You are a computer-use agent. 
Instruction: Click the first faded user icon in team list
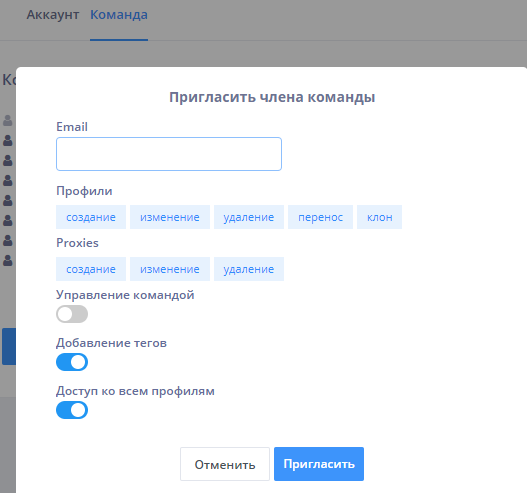(8, 120)
